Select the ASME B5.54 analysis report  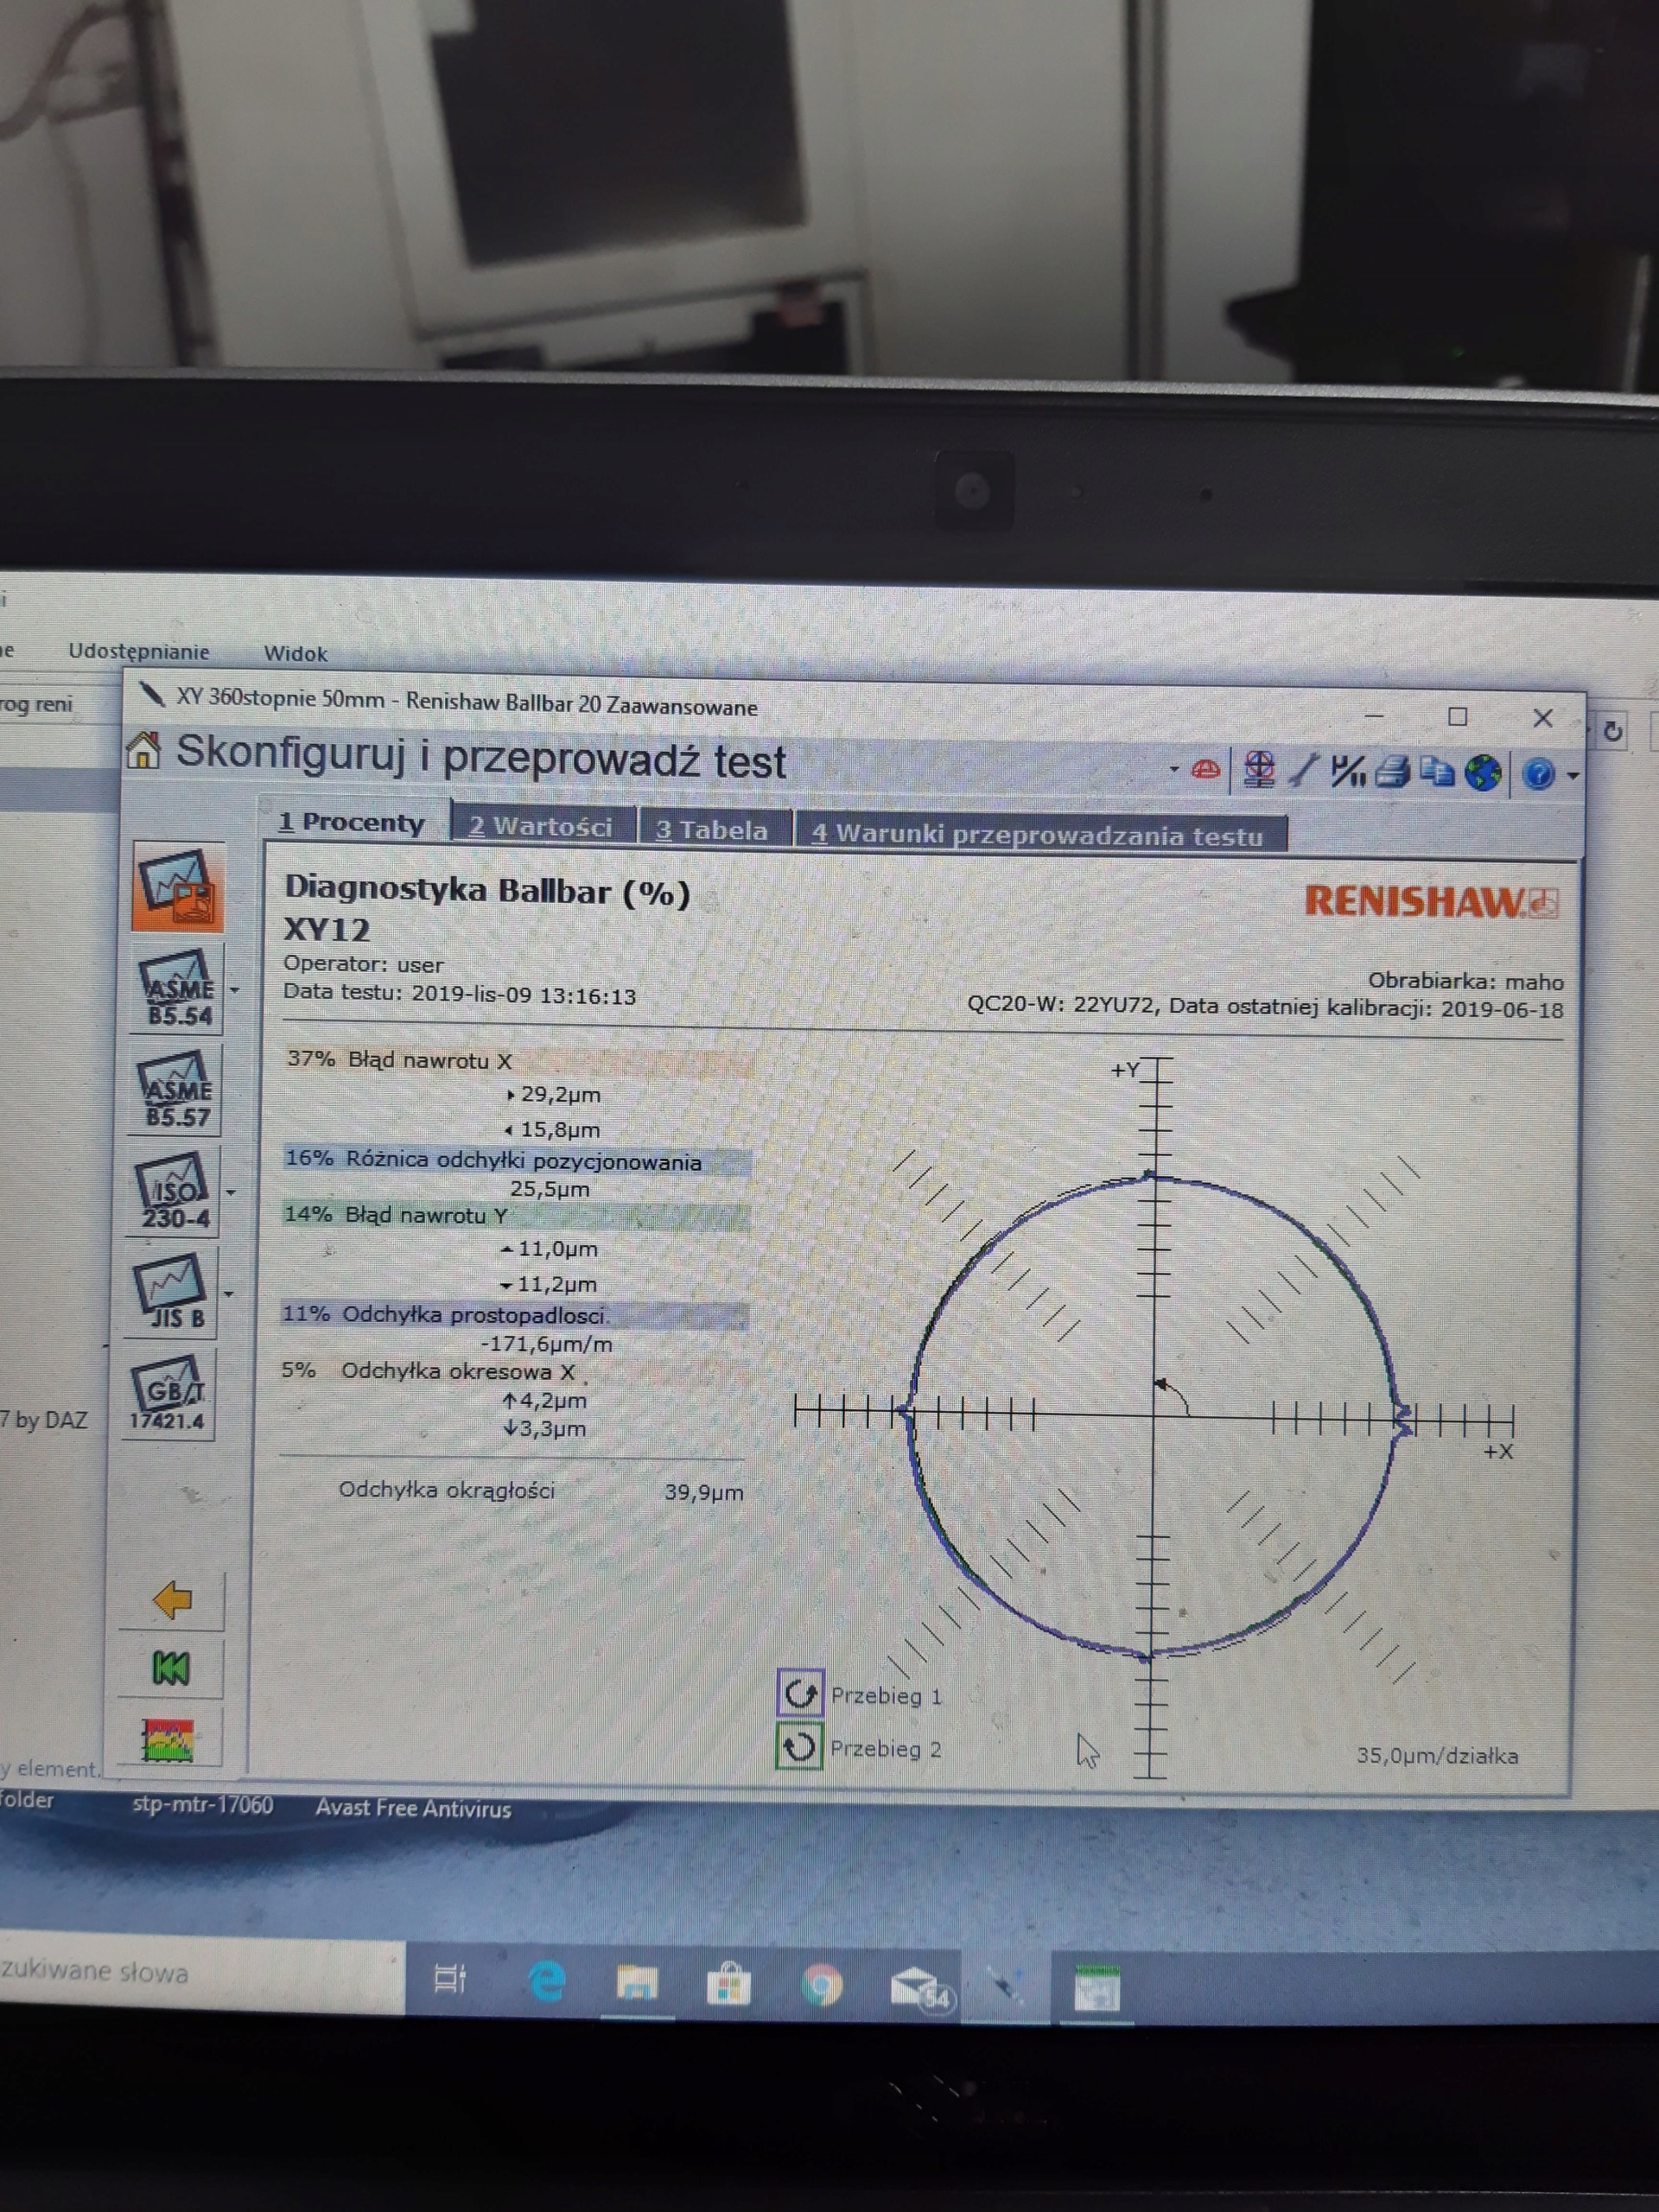click(177, 990)
